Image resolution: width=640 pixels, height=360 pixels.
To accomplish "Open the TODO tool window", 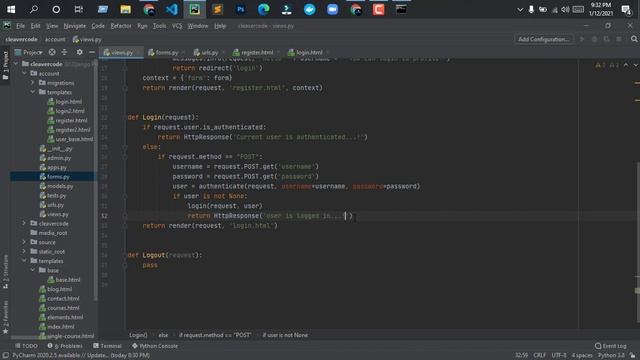I will (26, 346).
